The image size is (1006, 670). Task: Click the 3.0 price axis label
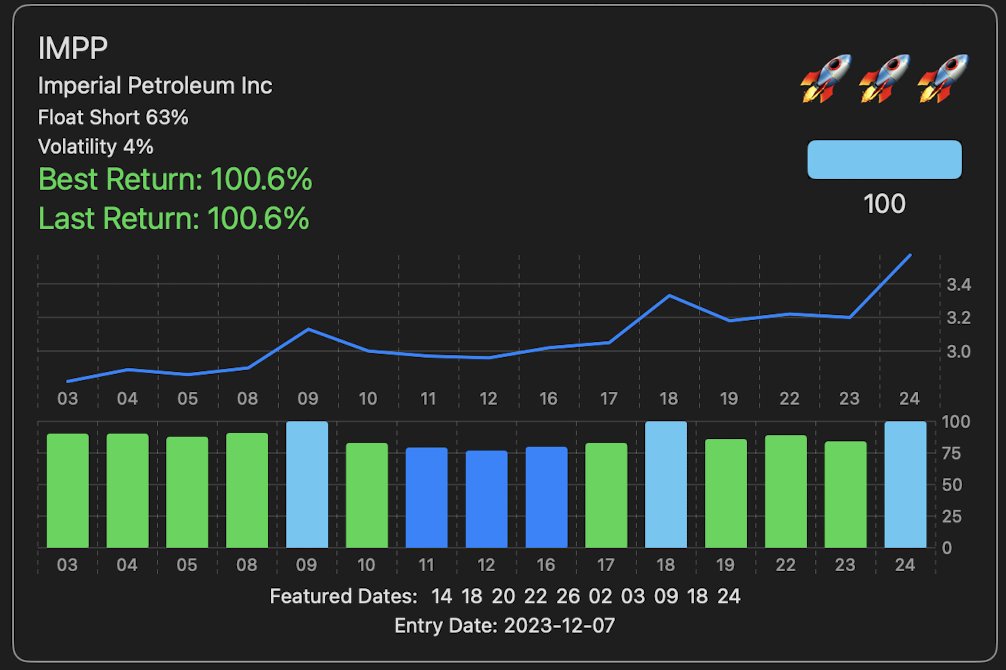[959, 352]
